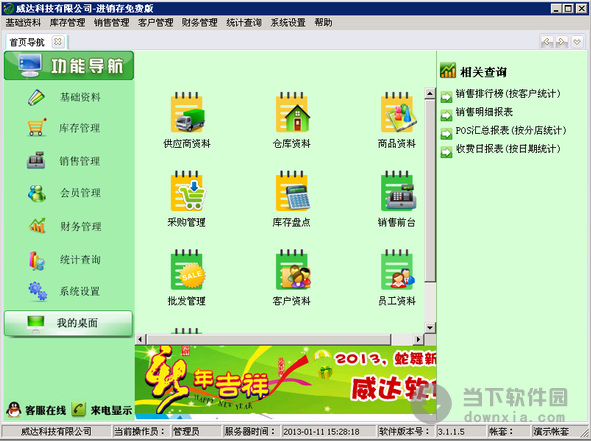
Task: Open the 员工资料 icon
Action: tap(398, 270)
